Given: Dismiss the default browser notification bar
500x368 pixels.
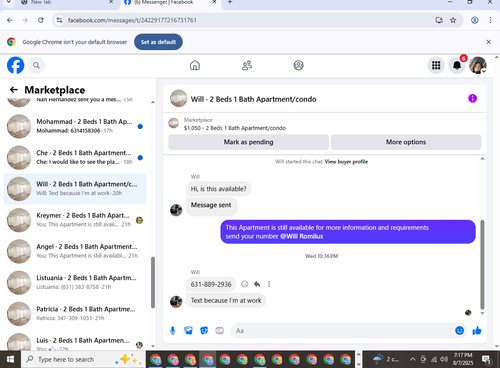Looking at the screenshot, I should 488,42.
